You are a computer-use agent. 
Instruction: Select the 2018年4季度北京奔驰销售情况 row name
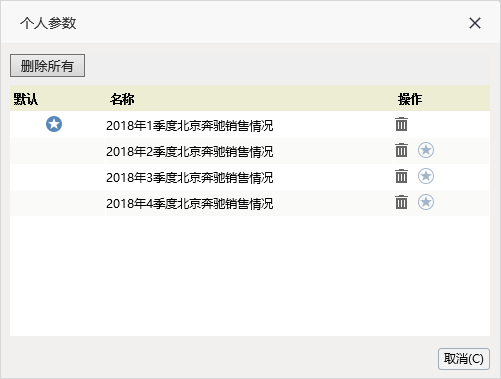pos(190,204)
